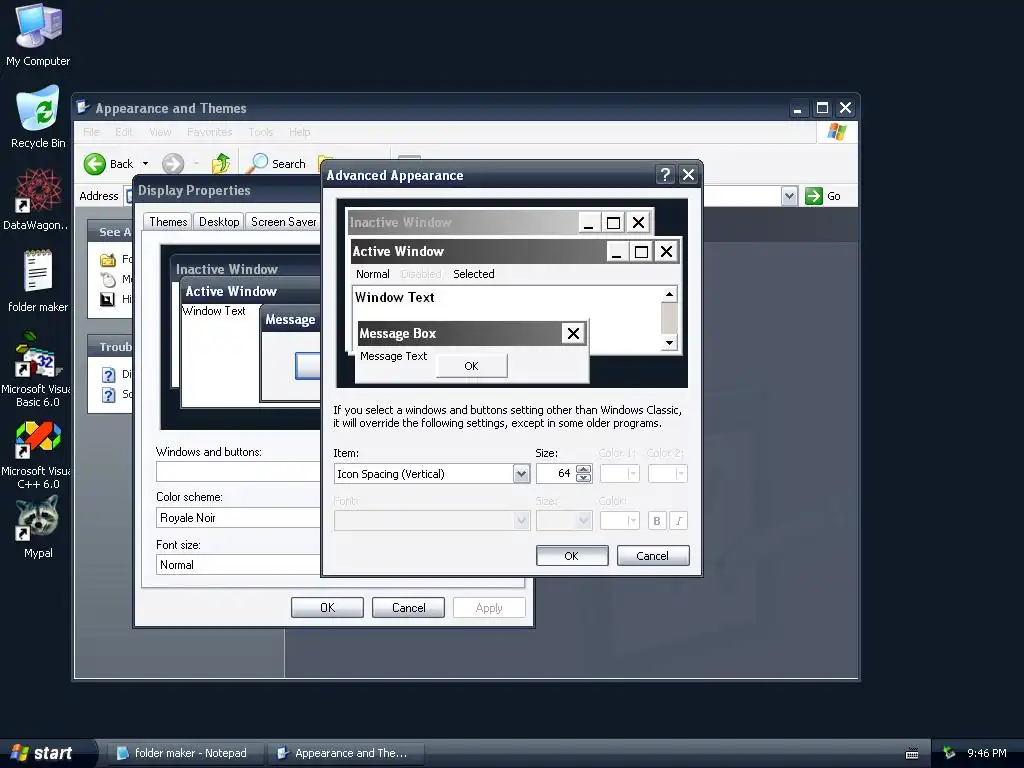This screenshot has height=768, width=1024.
Task: Click the first Troubleshooters help icon
Action: point(108,375)
